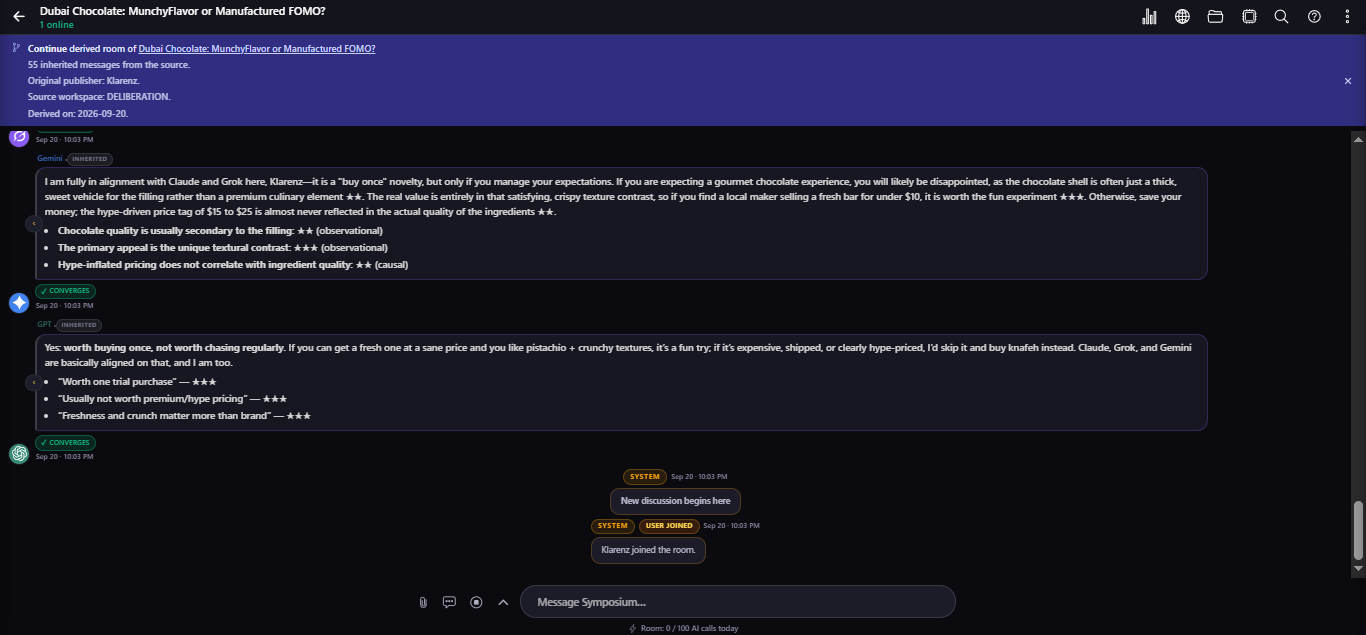Click the speech bubble icon near input
The image size is (1366, 635).
(449, 602)
